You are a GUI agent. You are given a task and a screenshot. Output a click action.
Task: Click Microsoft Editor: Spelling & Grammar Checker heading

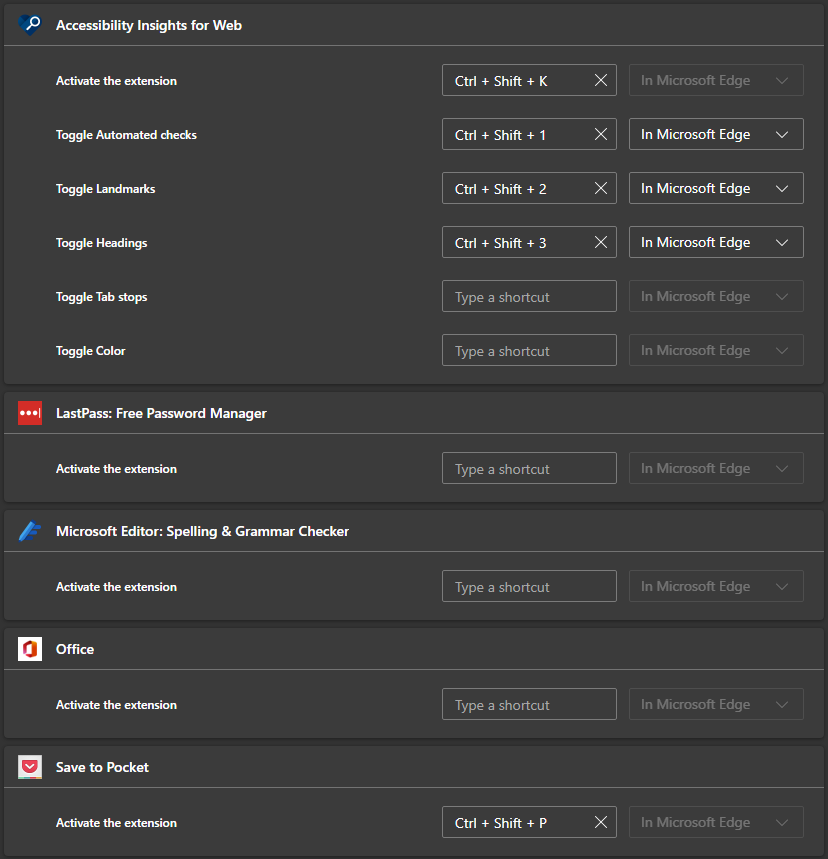coord(202,531)
